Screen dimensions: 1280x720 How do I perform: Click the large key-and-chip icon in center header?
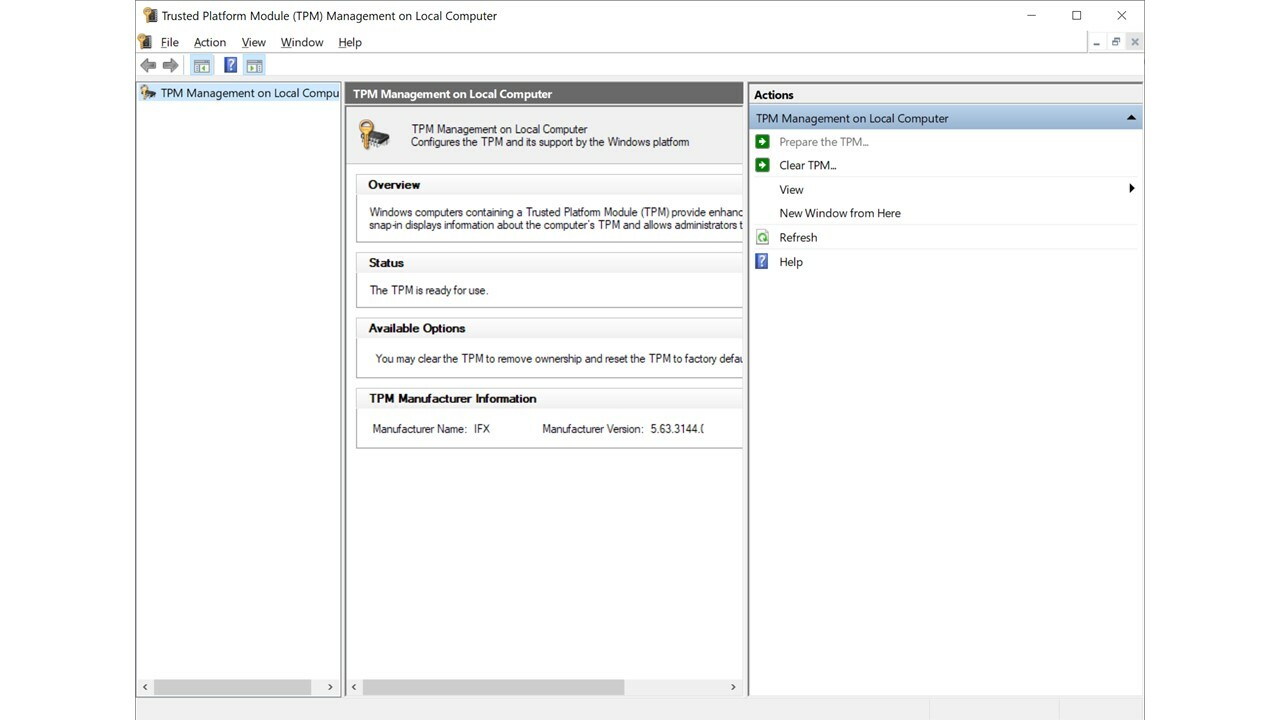375,135
